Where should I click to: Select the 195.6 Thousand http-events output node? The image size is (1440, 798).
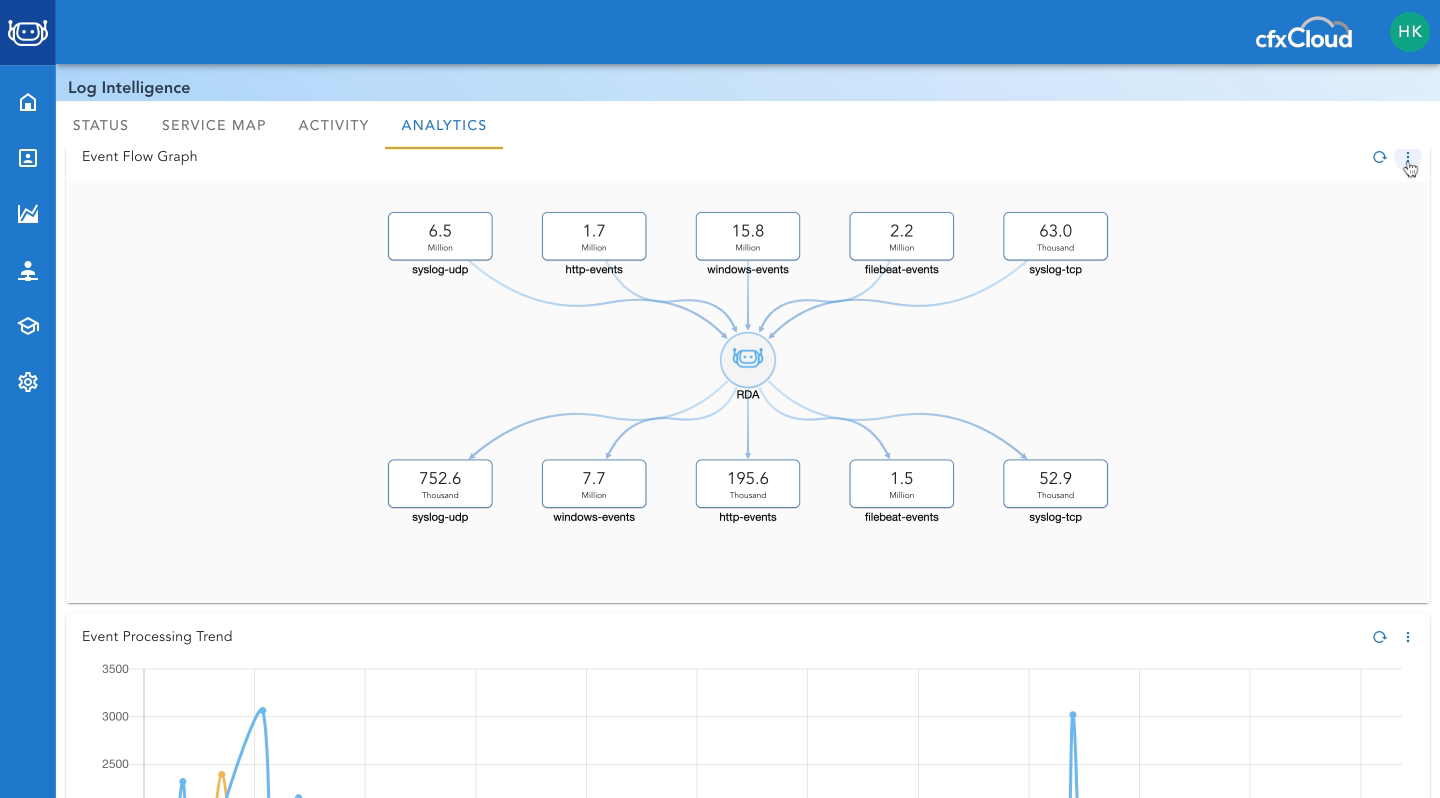pyautogui.click(x=748, y=484)
